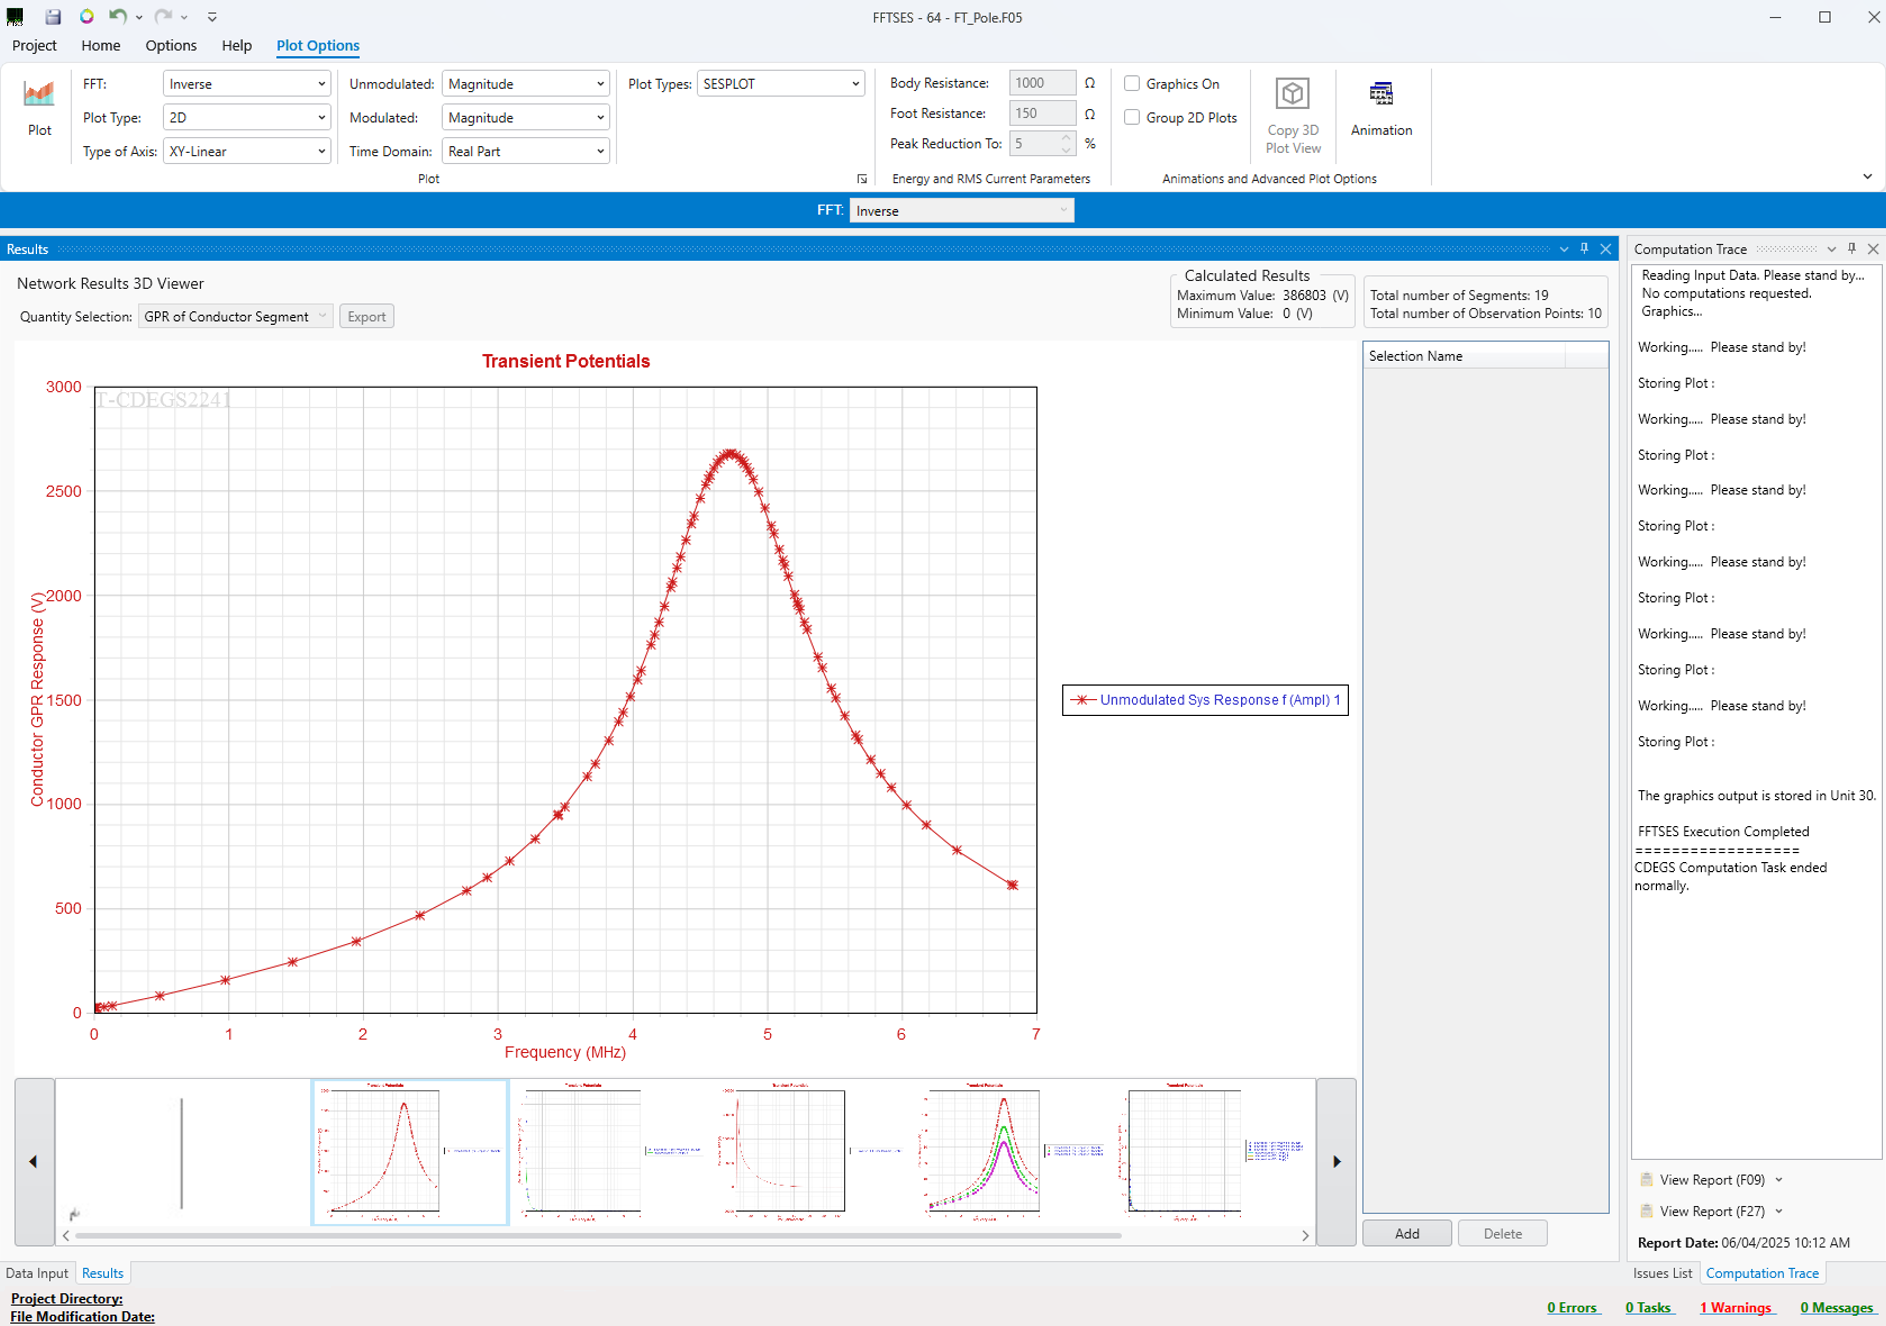Open the Plot Type 2D dropdown
The width and height of the screenshot is (1886, 1326).
click(246, 117)
